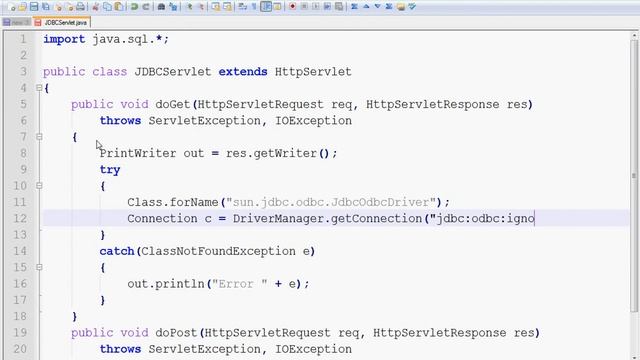Toggle word wrap in the toolbar
This screenshot has width=640, height=360.
point(242,7)
